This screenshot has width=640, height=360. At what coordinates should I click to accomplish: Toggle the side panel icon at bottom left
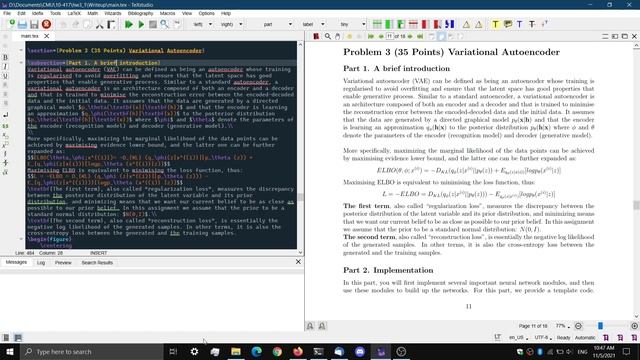coord(6,338)
